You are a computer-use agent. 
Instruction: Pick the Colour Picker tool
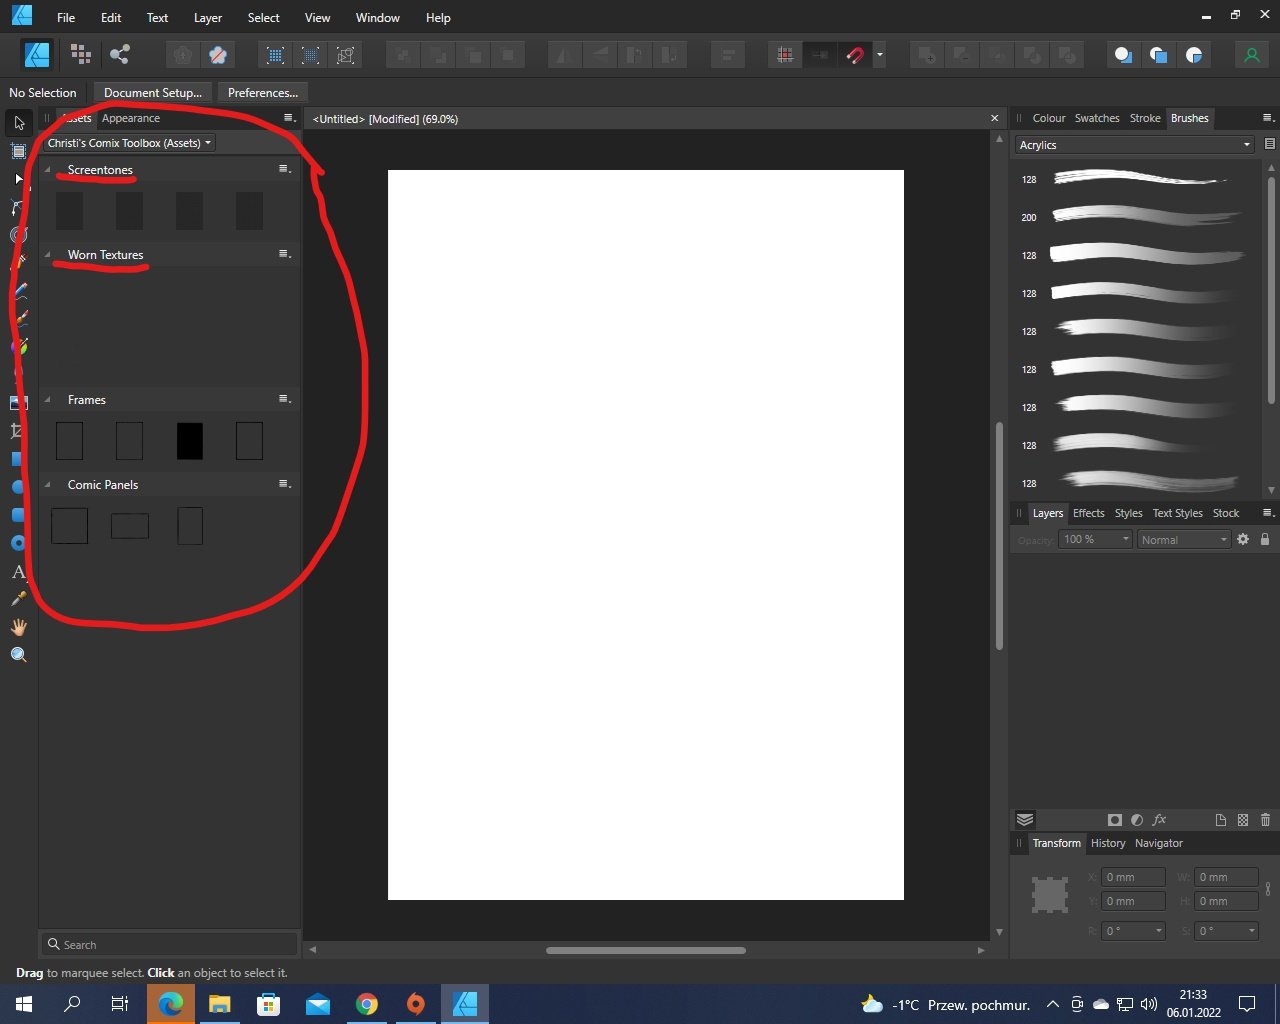[18, 599]
